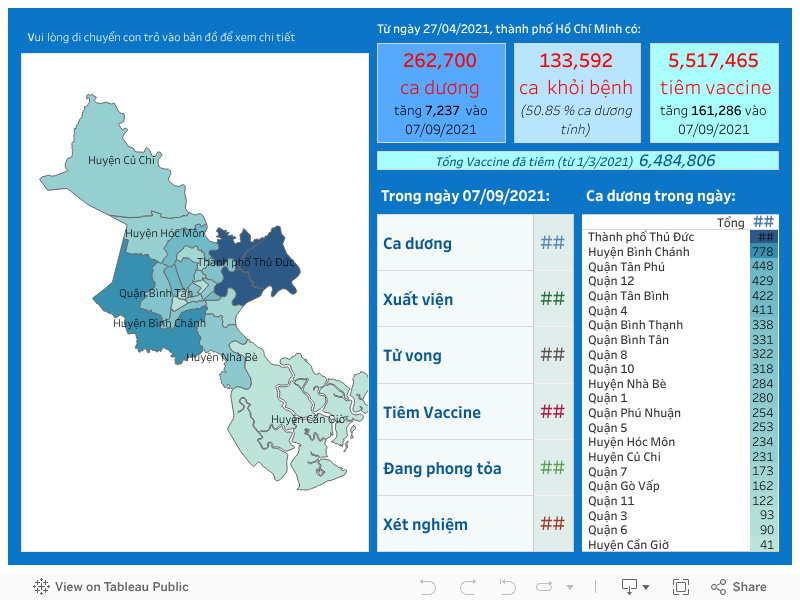Click value 41 in the Huyện Cần Giờ row
800x600 pixels.
(767, 544)
